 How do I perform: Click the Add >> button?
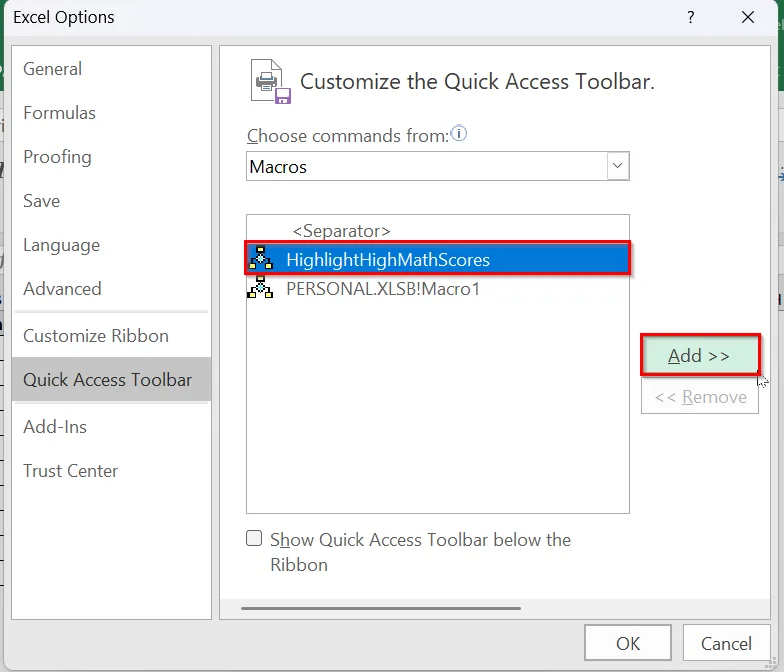point(700,356)
